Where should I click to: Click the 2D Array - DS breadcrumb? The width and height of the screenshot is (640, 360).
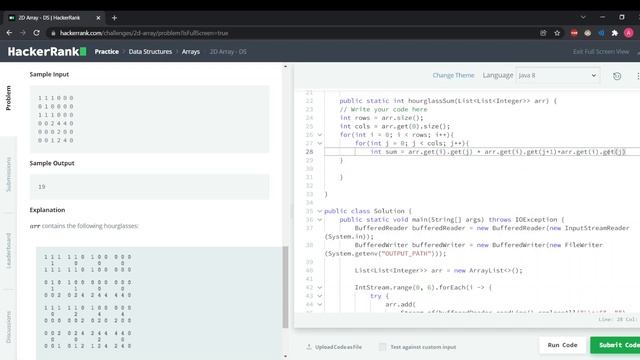tap(228, 52)
